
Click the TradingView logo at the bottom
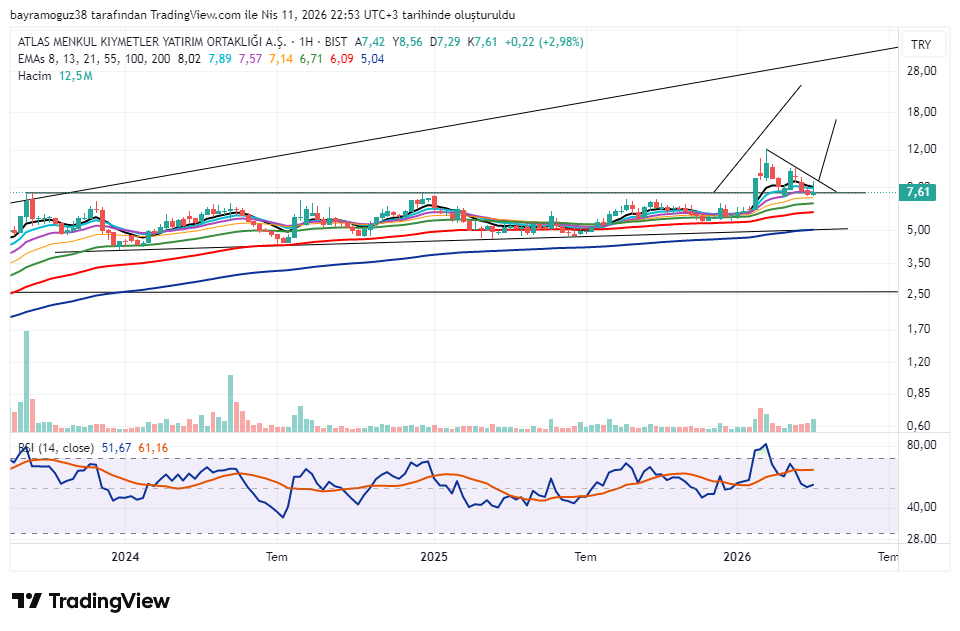(91, 601)
